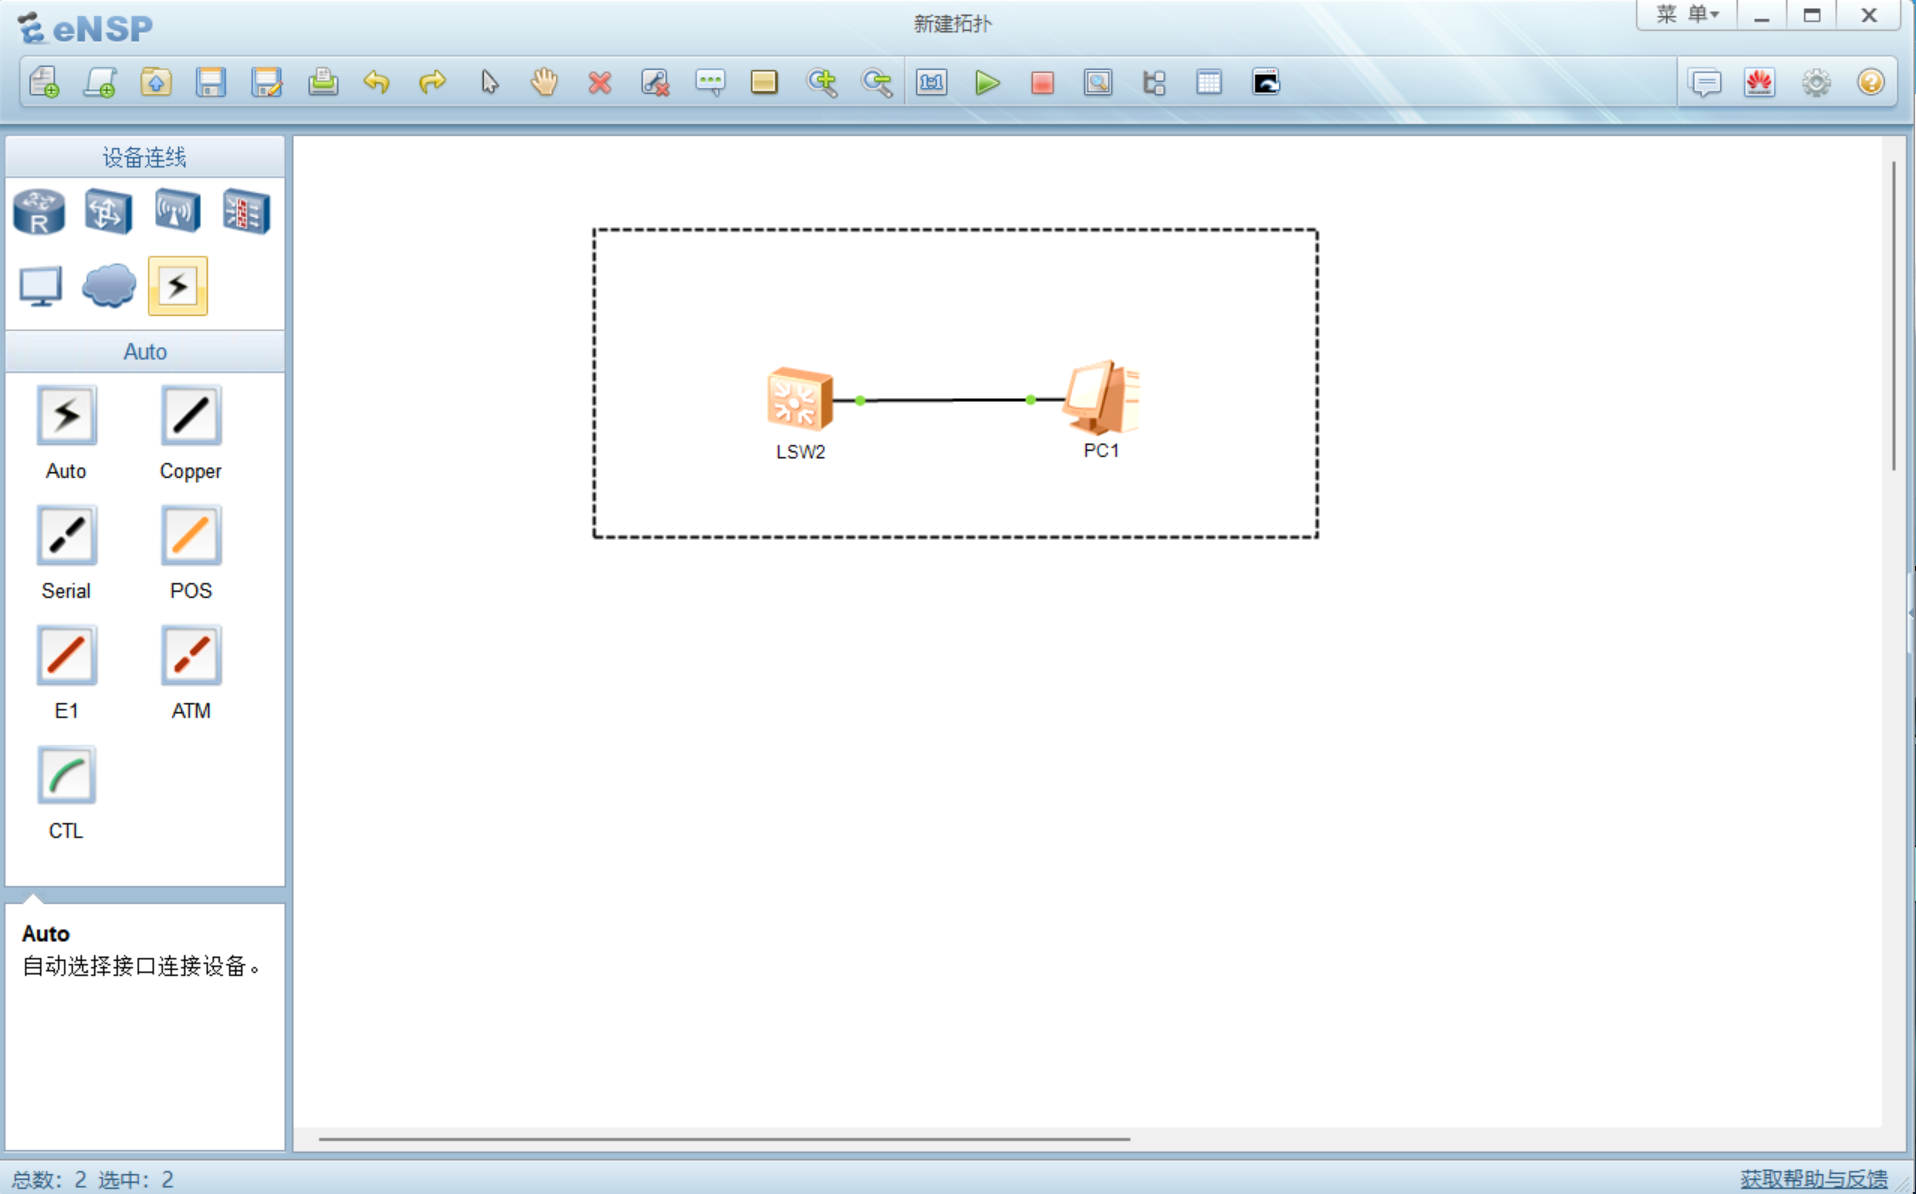Choose the Auto cable type
This screenshot has width=1916, height=1194.
66,416
